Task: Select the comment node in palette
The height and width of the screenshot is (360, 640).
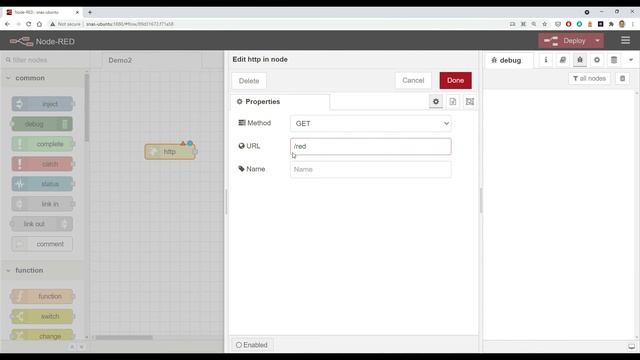Action: point(42,244)
